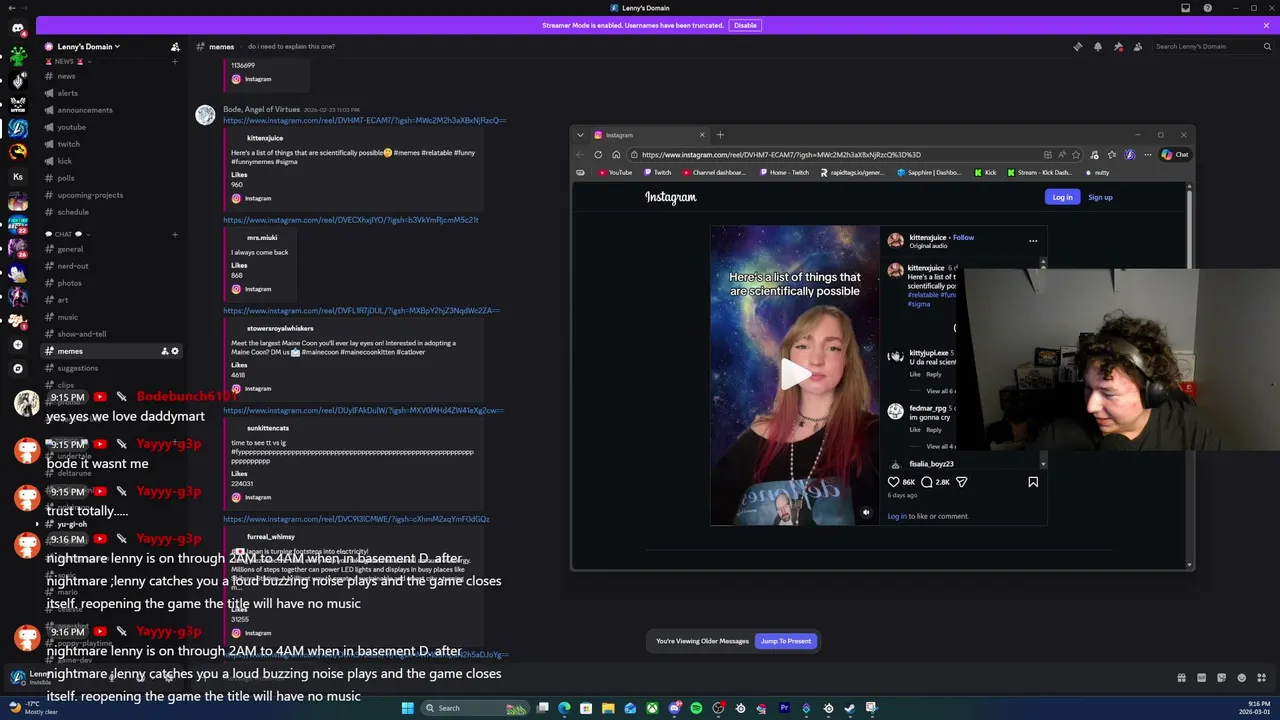
Task: Add a channel to the NEWS category
Action: point(175,61)
